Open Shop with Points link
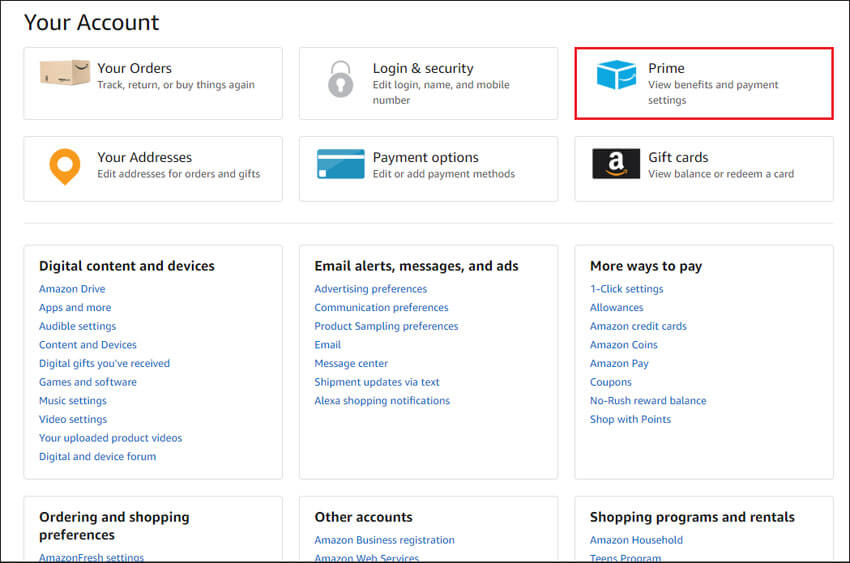This screenshot has width=850, height=563. (630, 419)
